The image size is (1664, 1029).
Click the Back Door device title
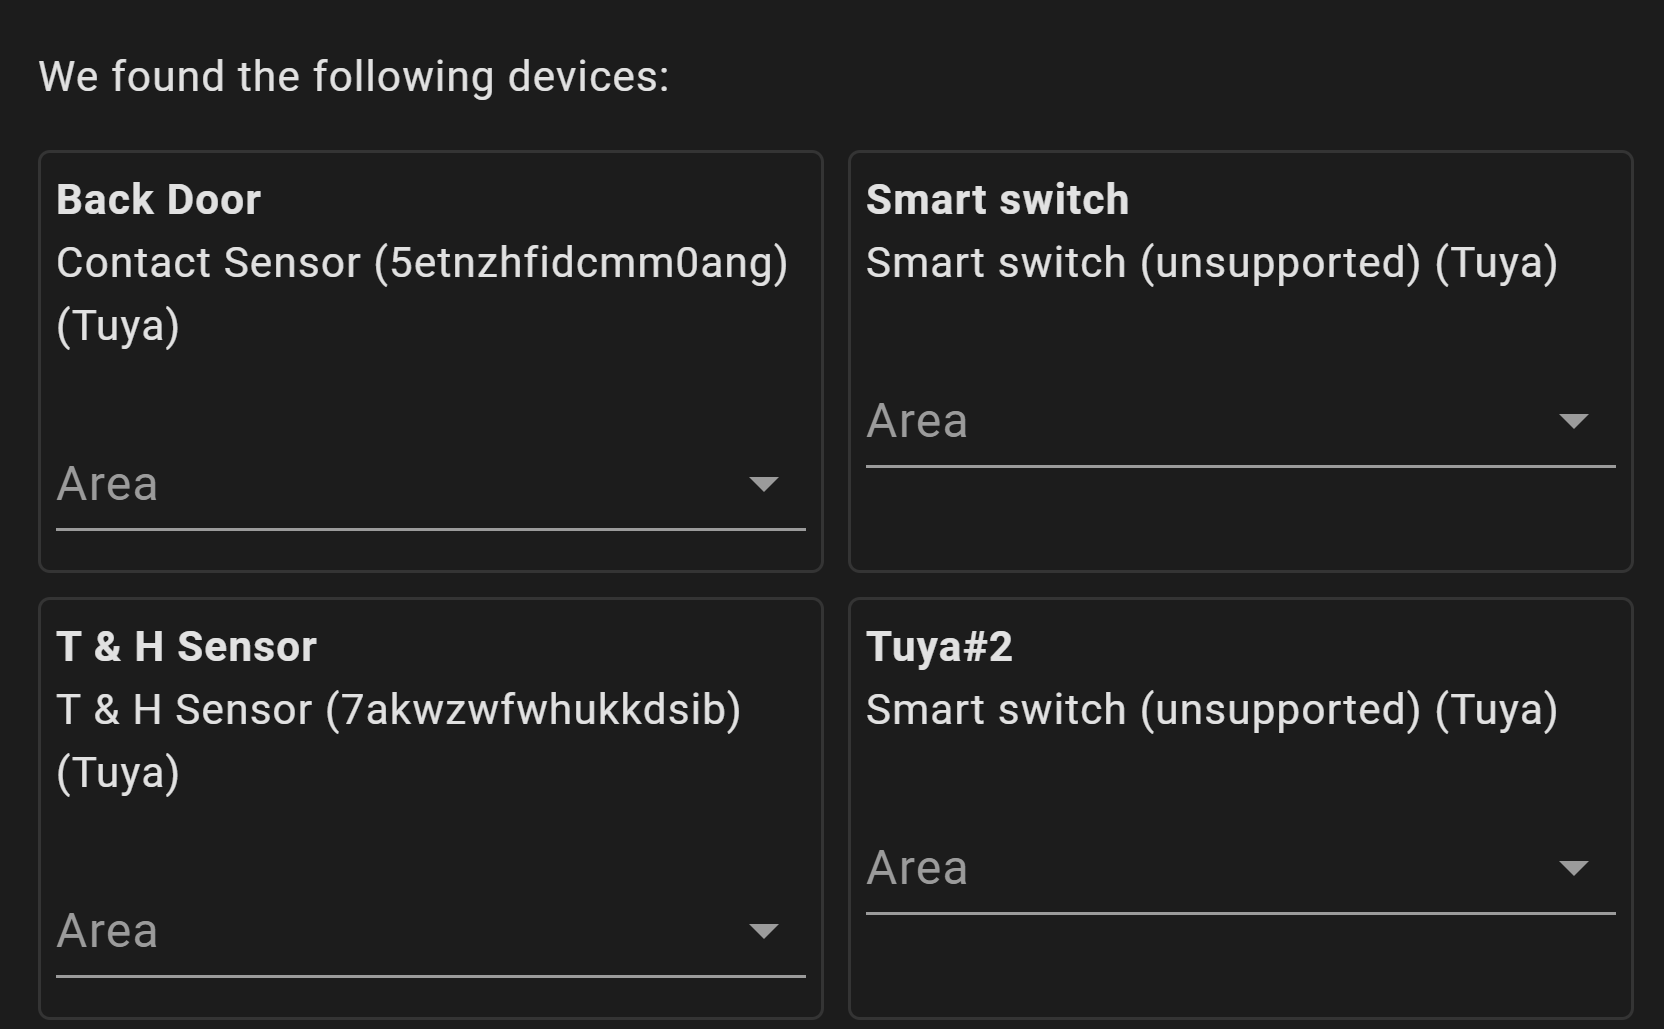pos(158,199)
